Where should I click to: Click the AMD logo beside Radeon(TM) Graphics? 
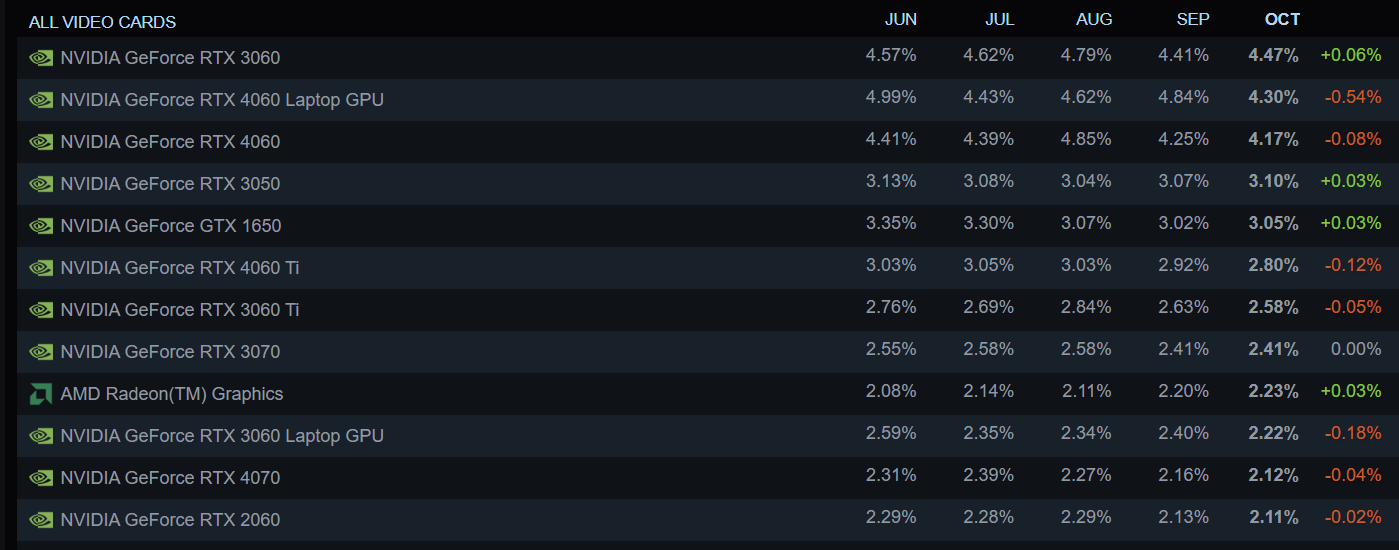[x=41, y=394]
